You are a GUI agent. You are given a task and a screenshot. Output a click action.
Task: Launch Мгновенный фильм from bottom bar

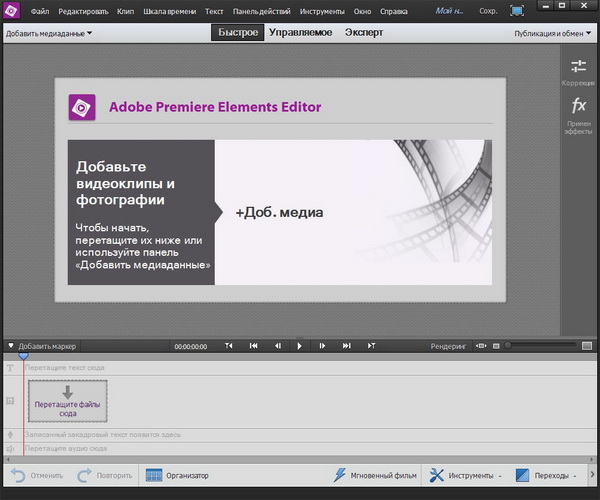coord(340,475)
